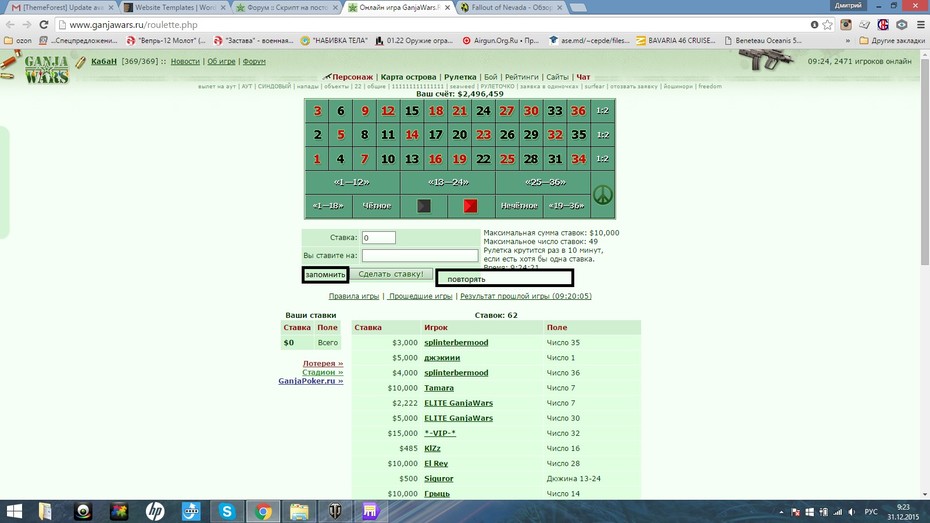Viewport: 930px width, 523px height.
Task: Open the Чат menu link
Action: pos(583,76)
